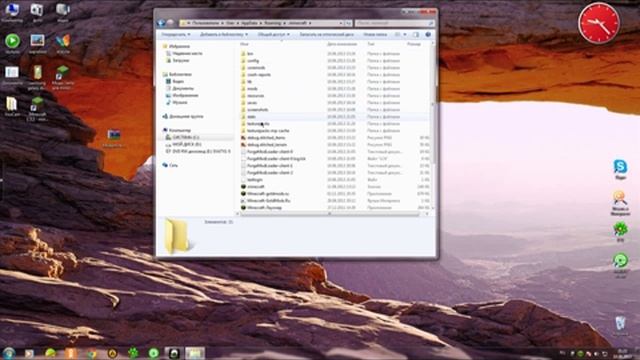Click the Roaming segment in the address bar
Viewport: 640px width, 360px height.
pyautogui.click(x=273, y=23)
